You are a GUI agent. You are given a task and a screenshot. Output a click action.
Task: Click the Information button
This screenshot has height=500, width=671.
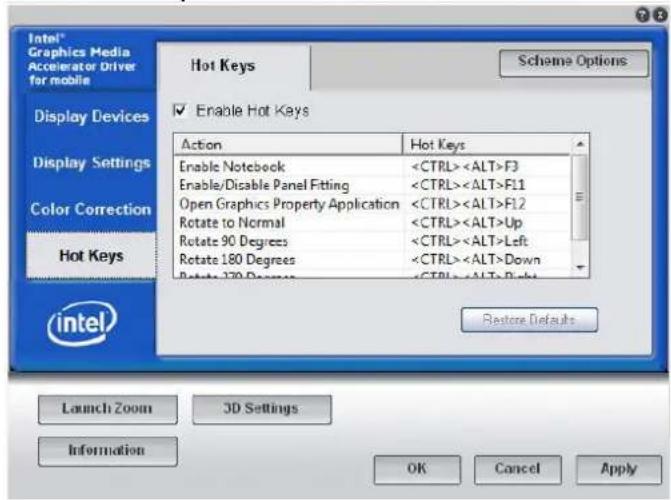point(107,451)
